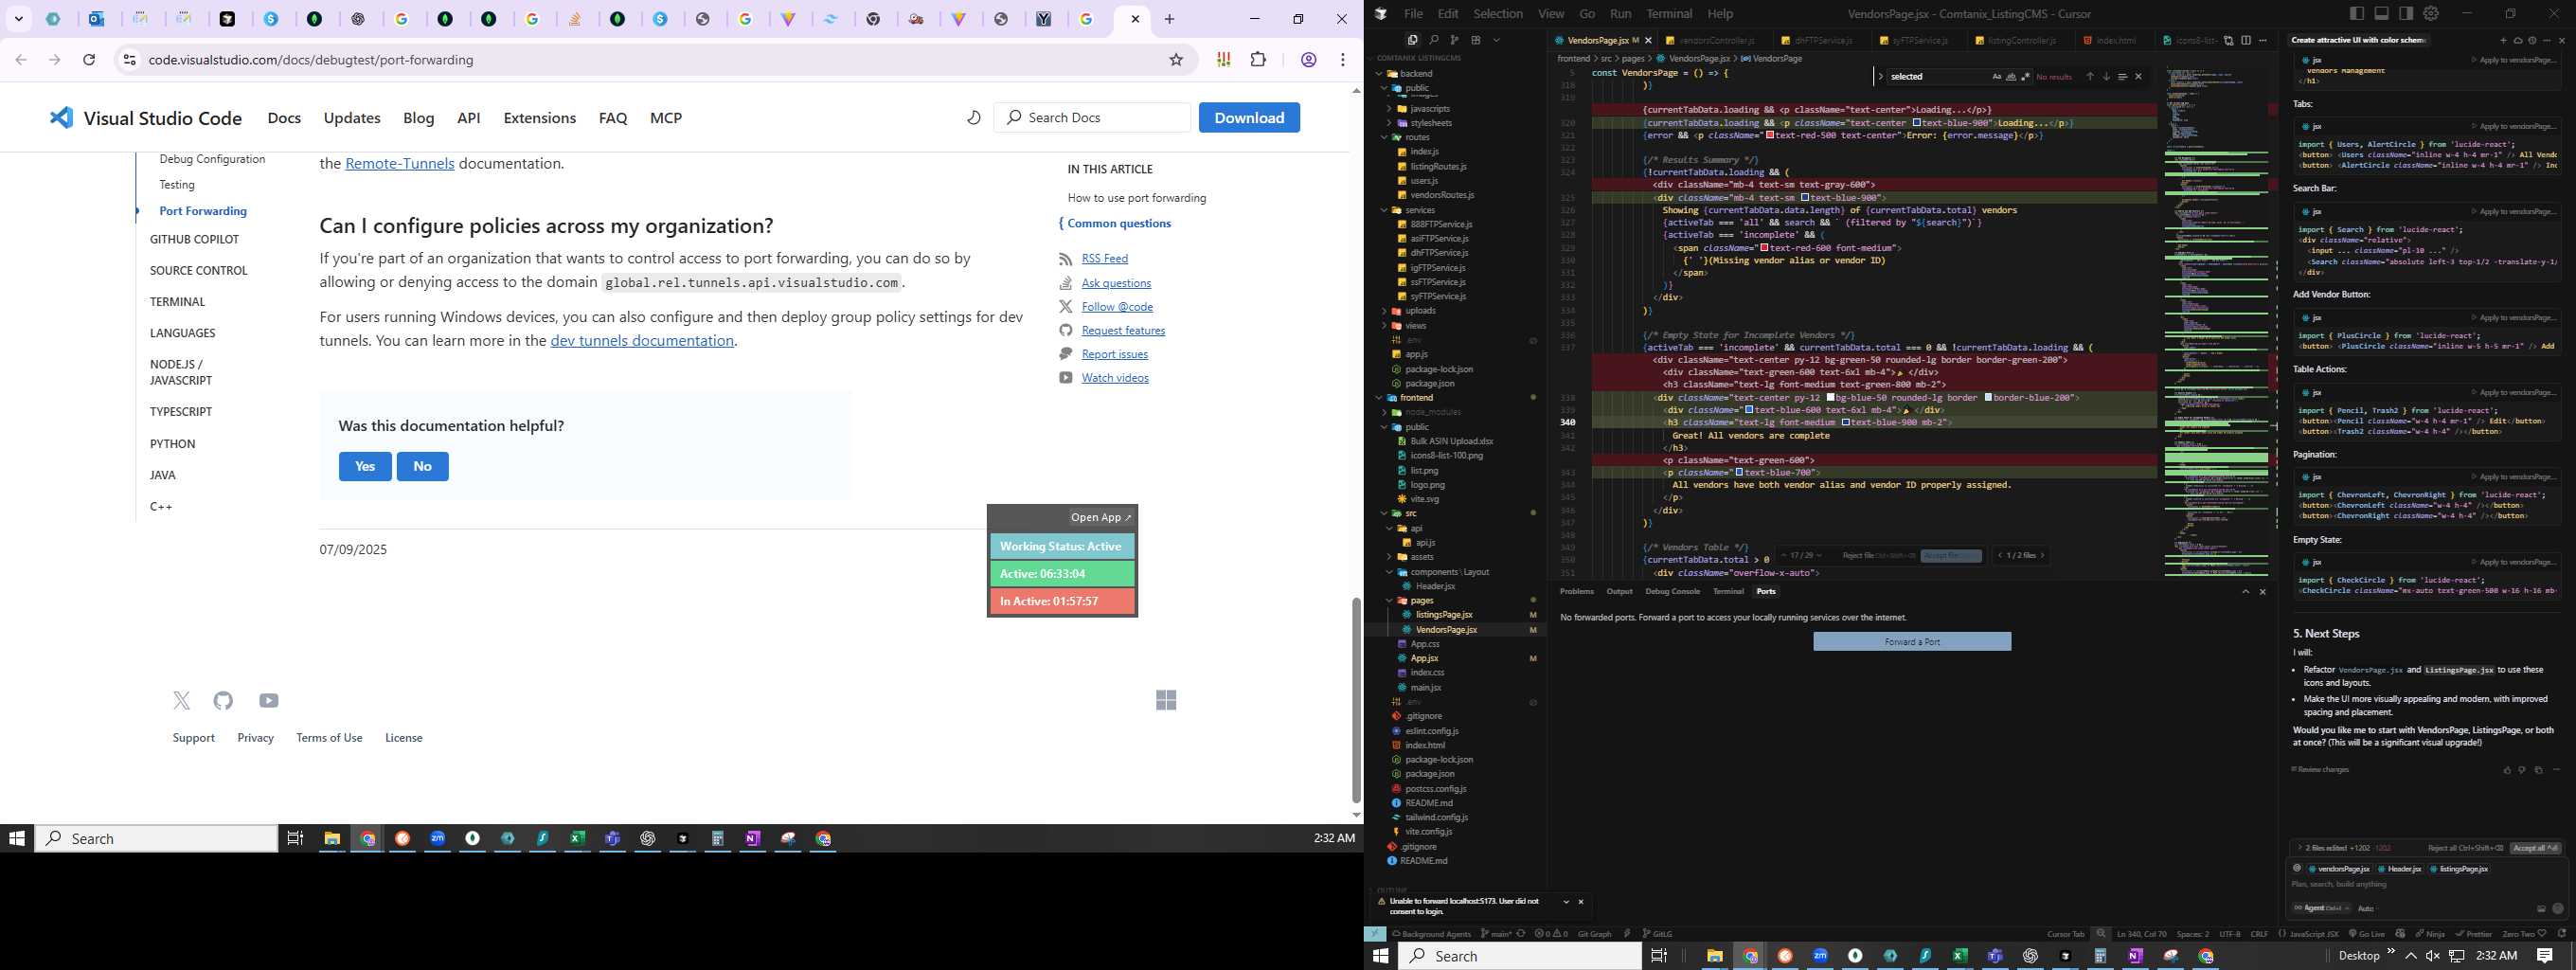Viewport: 2576px width, 970px height.
Task: Open the notifications bell in Cursor status bar
Action: (2562, 934)
